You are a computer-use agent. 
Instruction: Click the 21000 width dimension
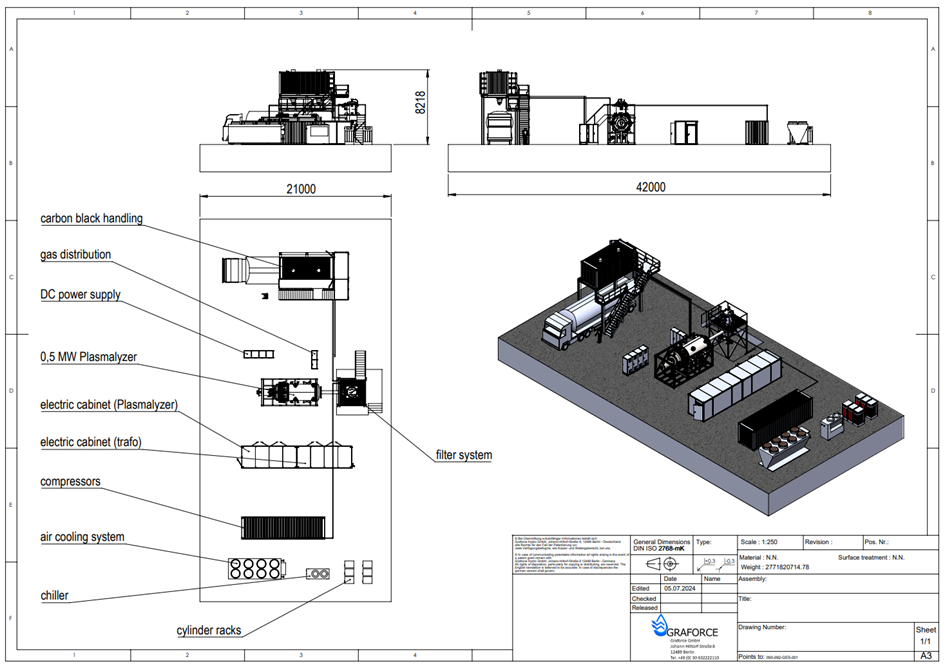(300, 189)
